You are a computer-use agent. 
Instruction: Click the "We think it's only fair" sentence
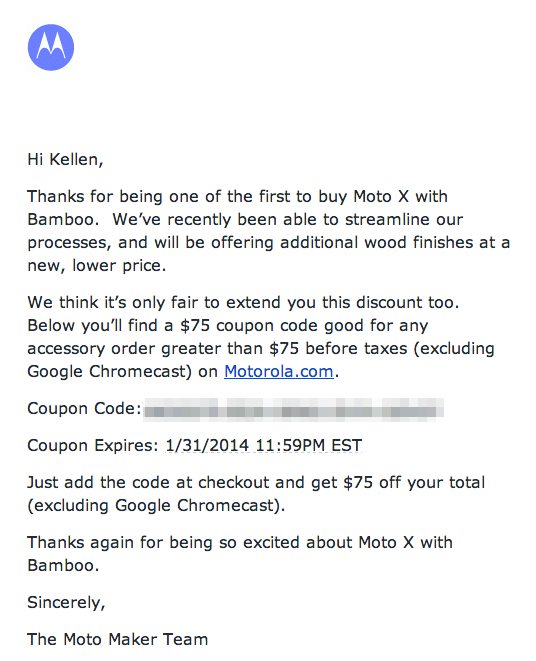tap(243, 303)
